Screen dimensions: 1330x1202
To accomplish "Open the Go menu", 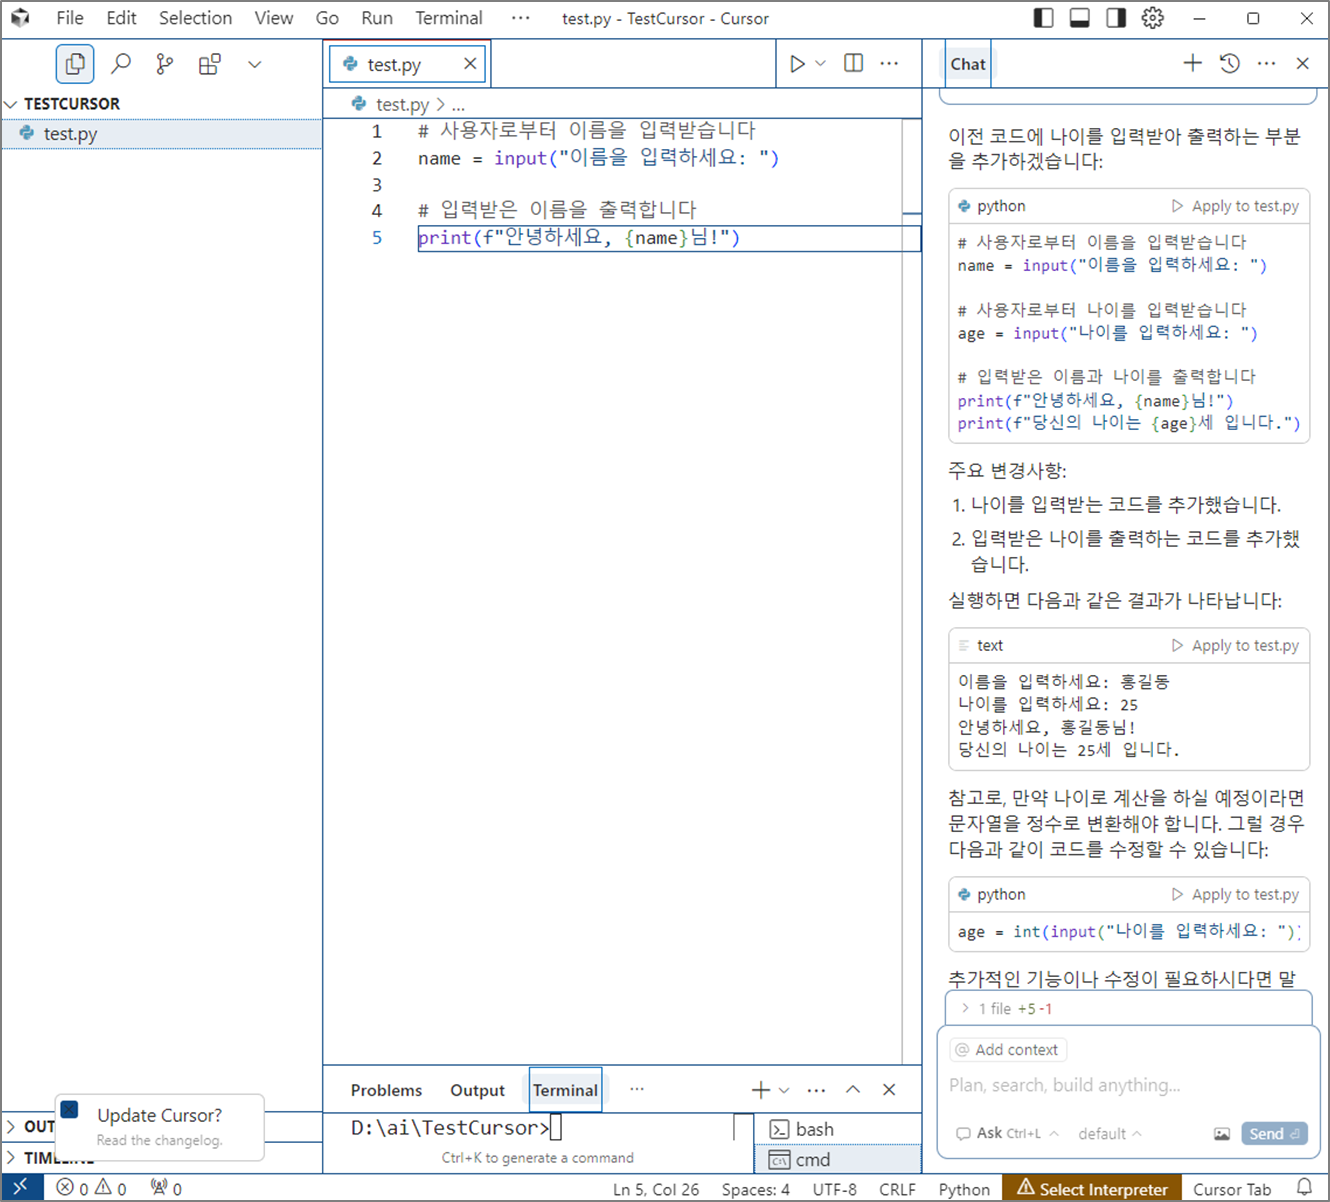I will pos(327,18).
